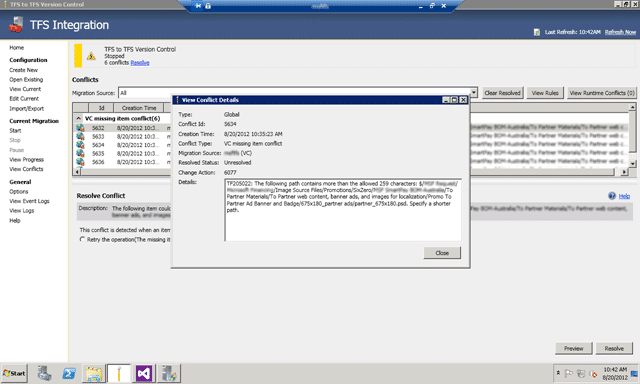Viewport: 640px width, 384px height.
Task: Select View Current in sidebar
Action: pyautogui.click(x=25, y=89)
